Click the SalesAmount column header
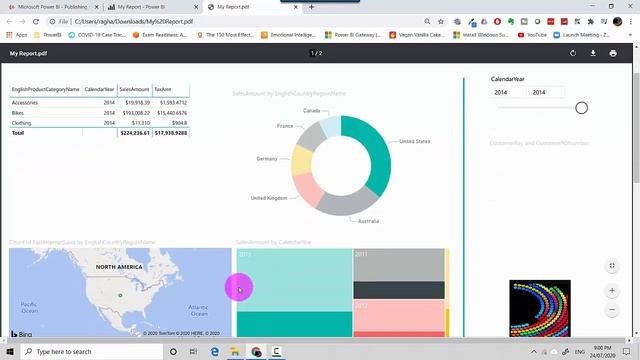640x360 pixels. click(134, 89)
